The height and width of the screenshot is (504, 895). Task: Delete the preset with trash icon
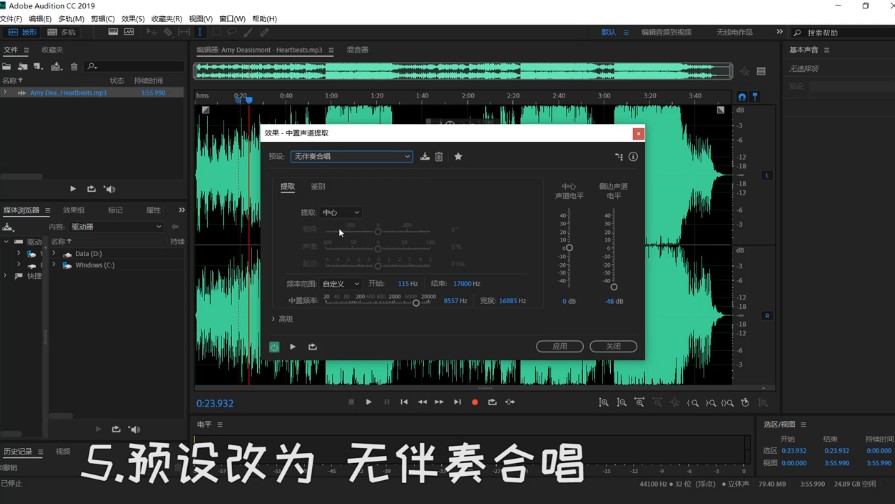[x=438, y=157]
